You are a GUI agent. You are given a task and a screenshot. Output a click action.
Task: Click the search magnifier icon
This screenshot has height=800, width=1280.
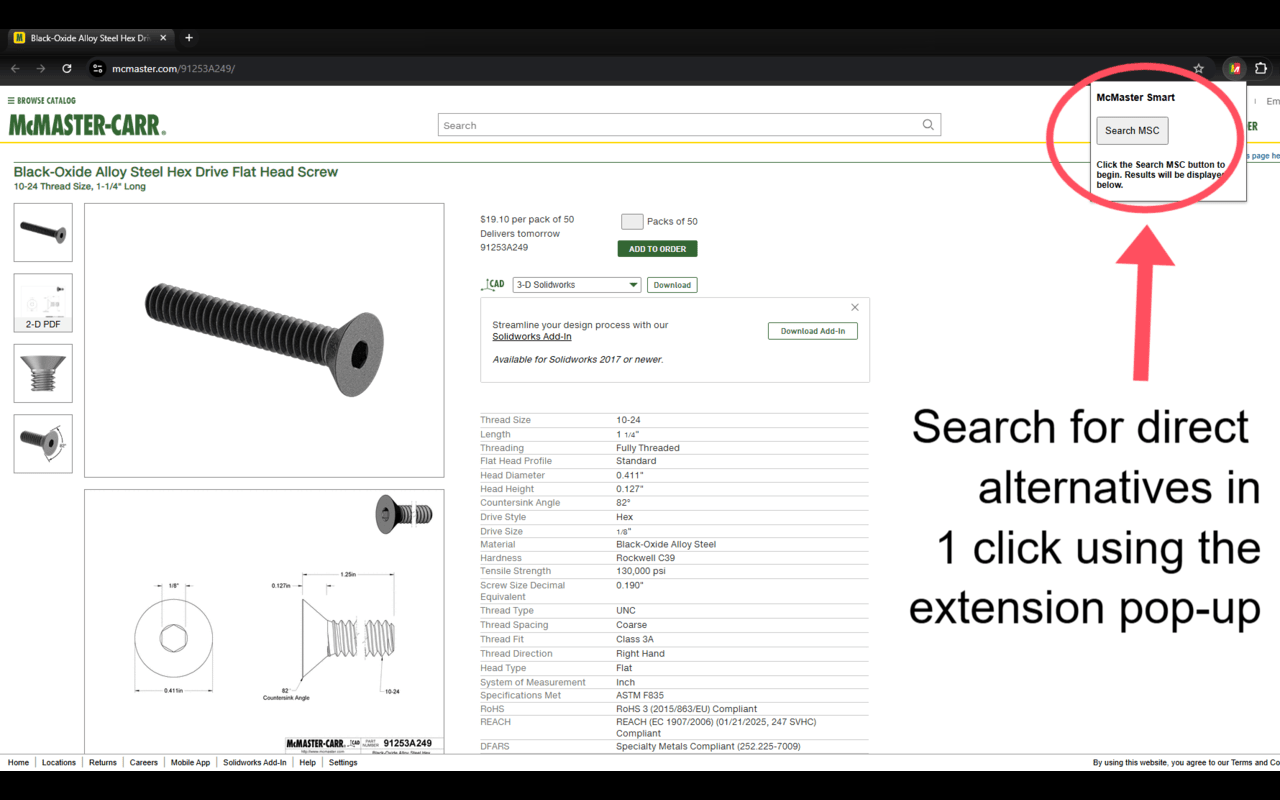[928, 125]
